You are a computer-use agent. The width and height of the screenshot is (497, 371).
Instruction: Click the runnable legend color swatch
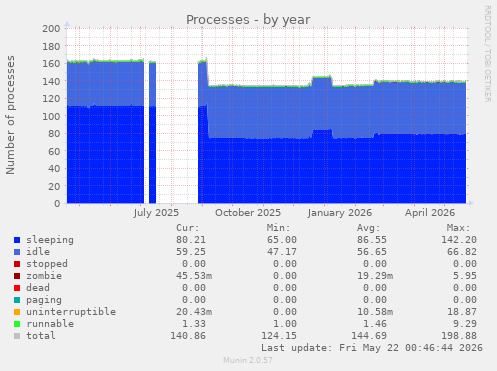pyautogui.click(x=17, y=324)
